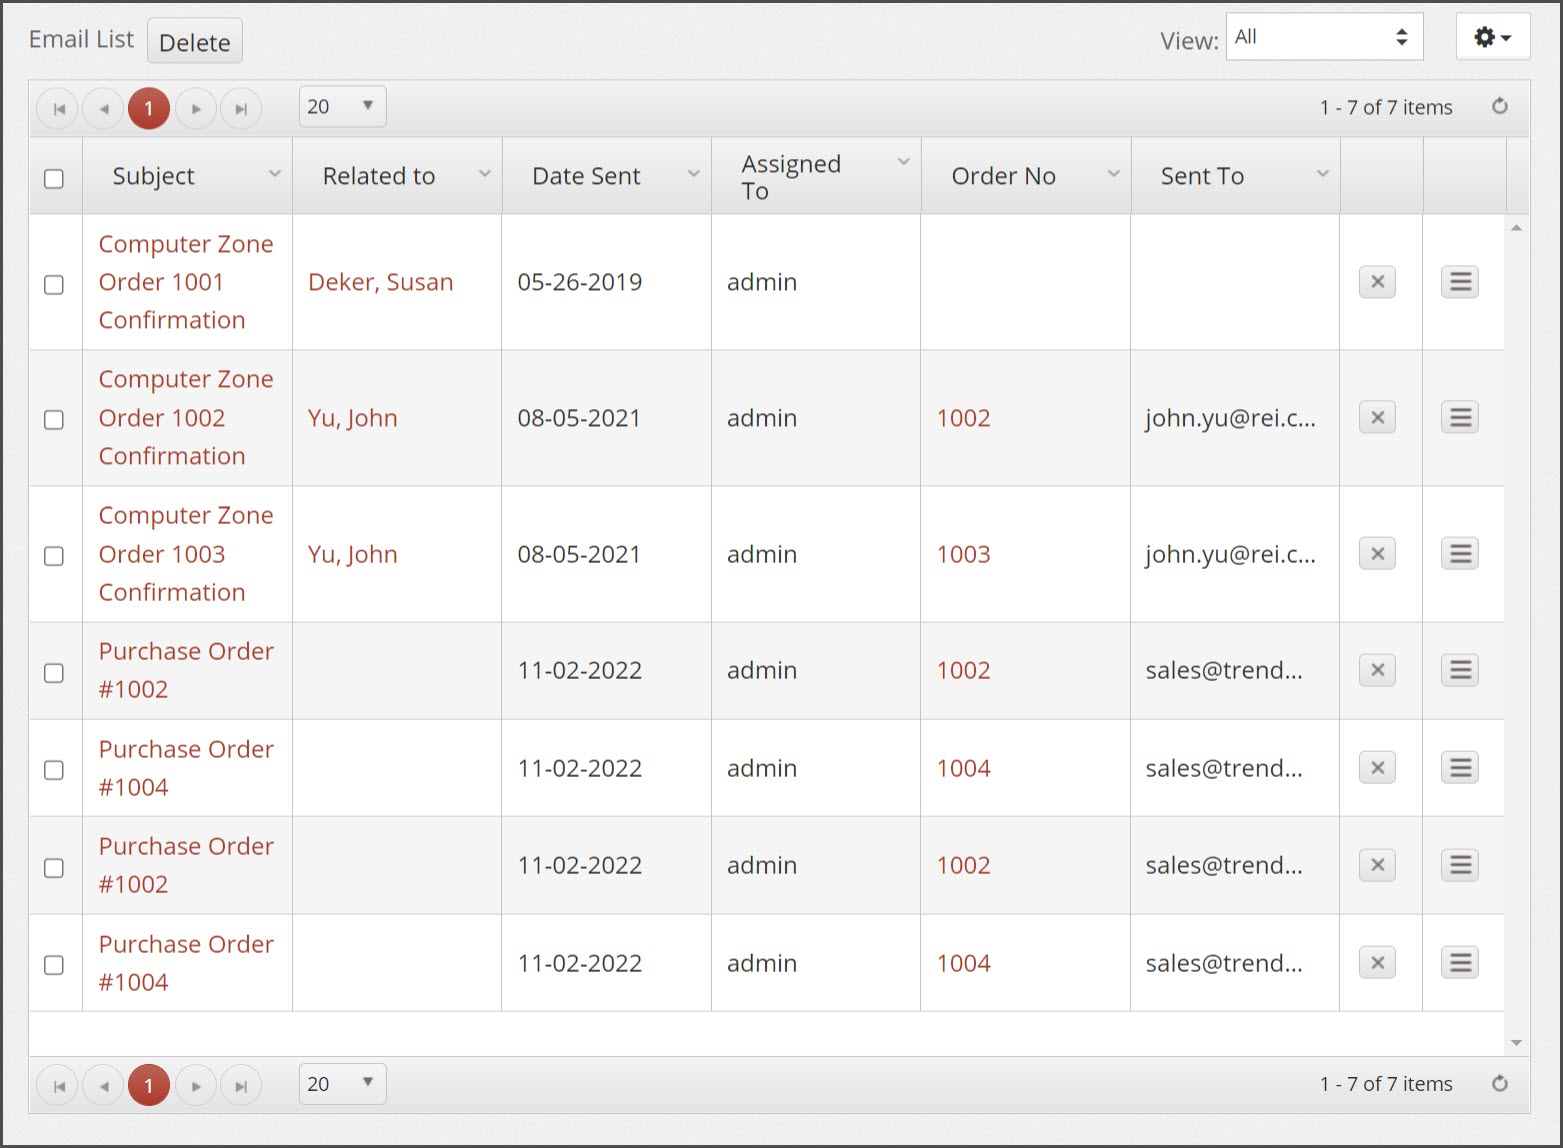Open row menu for Order 1001 Confirmation
Viewport: 1563px width, 1148px height.
1460,282
